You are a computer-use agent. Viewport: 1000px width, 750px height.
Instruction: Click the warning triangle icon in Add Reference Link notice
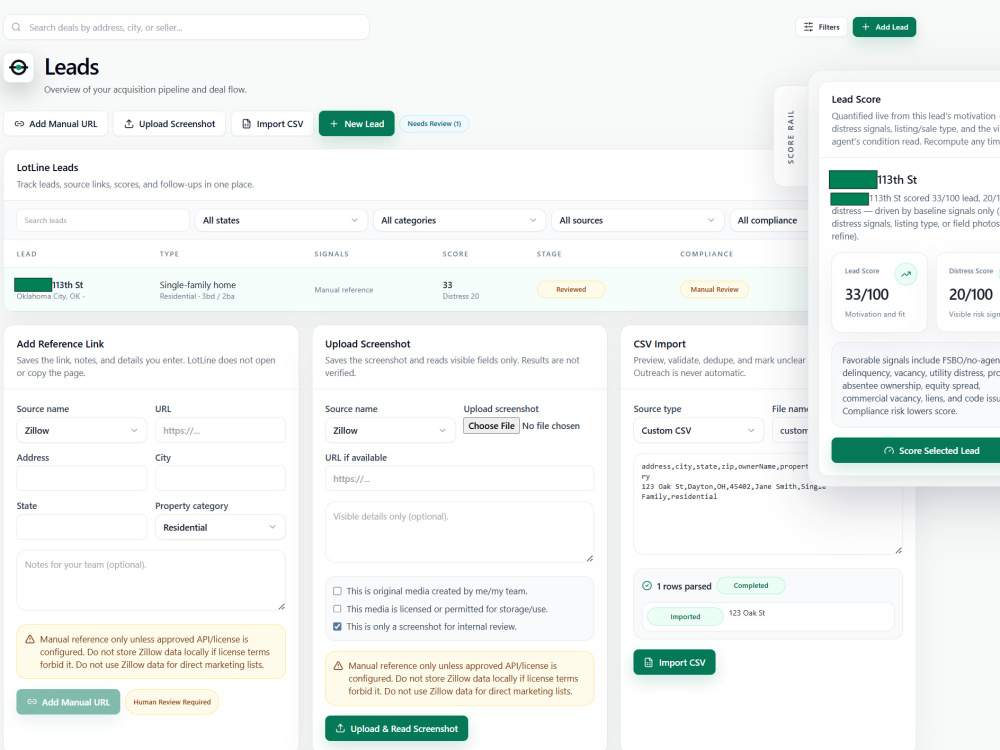(x=29, y=639)
